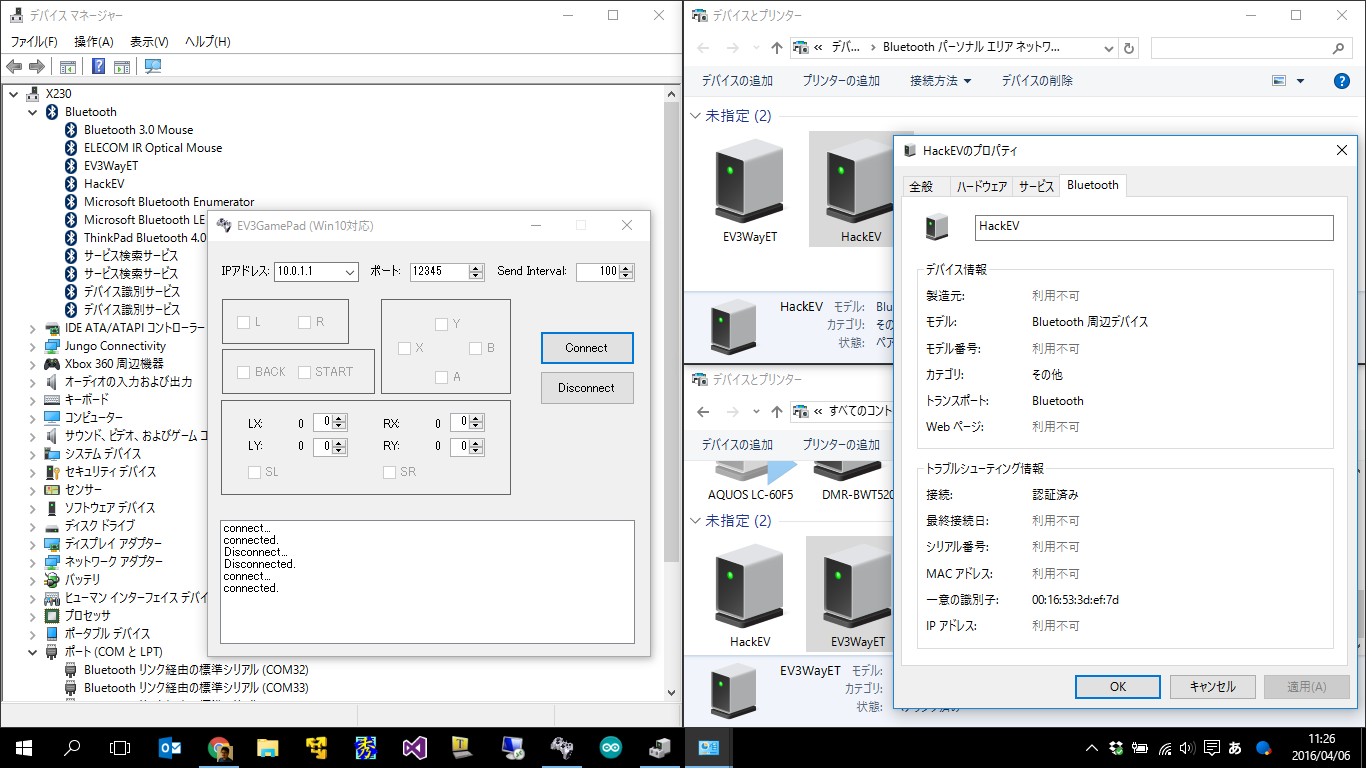The image size is (1366, 768).
Task: Open the Arduino IDE from the taskbar
Action: tap(611, 747)
